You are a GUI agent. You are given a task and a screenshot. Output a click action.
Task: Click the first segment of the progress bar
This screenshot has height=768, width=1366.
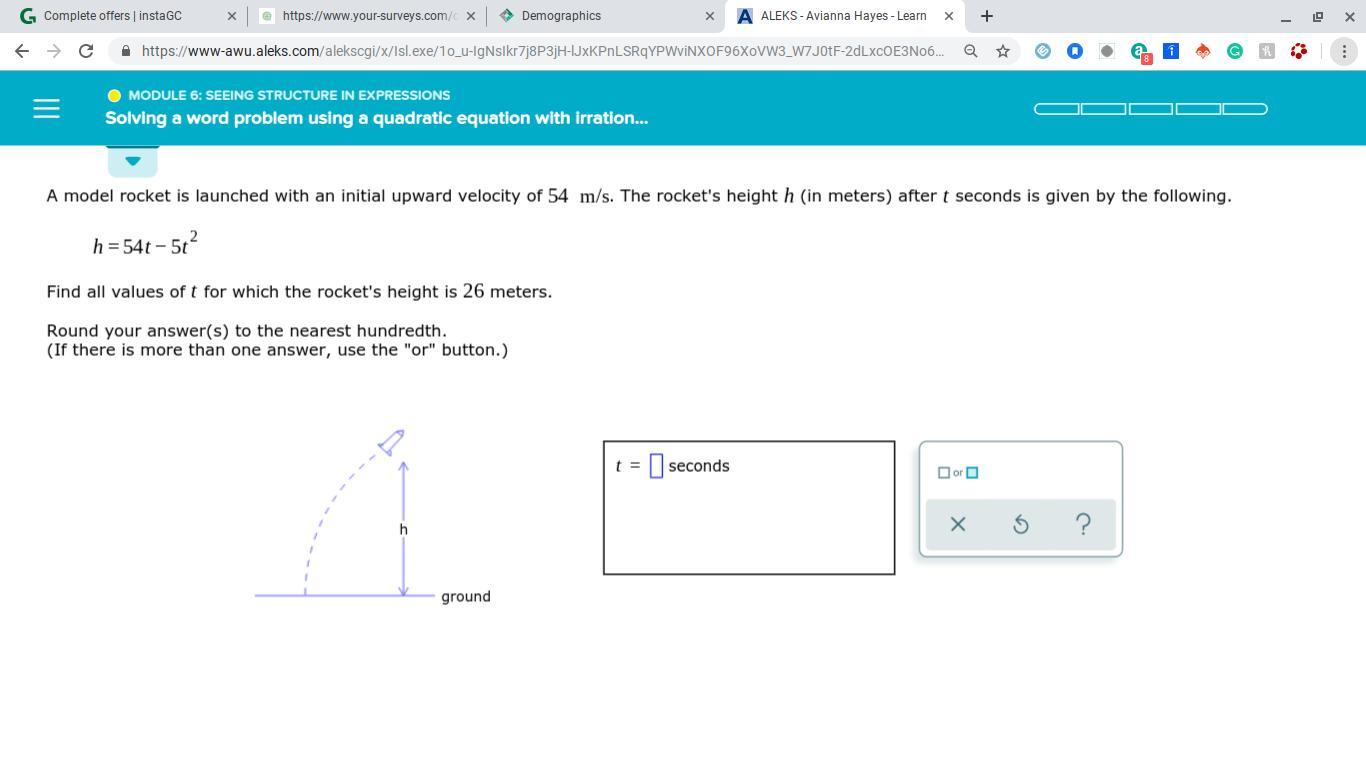coord(1057,109)
